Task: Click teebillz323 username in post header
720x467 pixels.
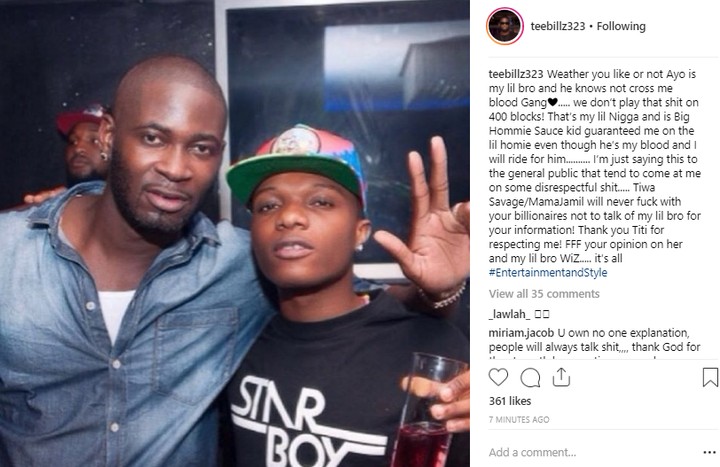Action: click(x=557, y=27)
